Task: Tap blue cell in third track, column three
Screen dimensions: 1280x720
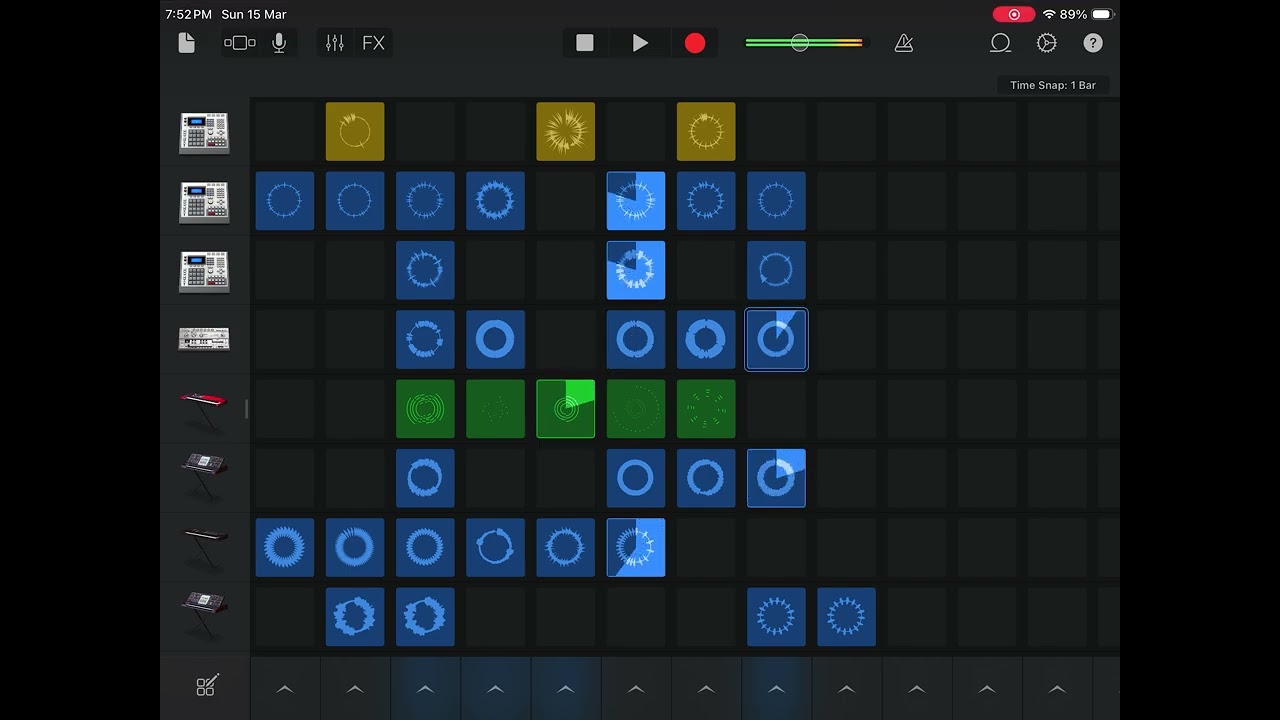Action: [425, 270]
